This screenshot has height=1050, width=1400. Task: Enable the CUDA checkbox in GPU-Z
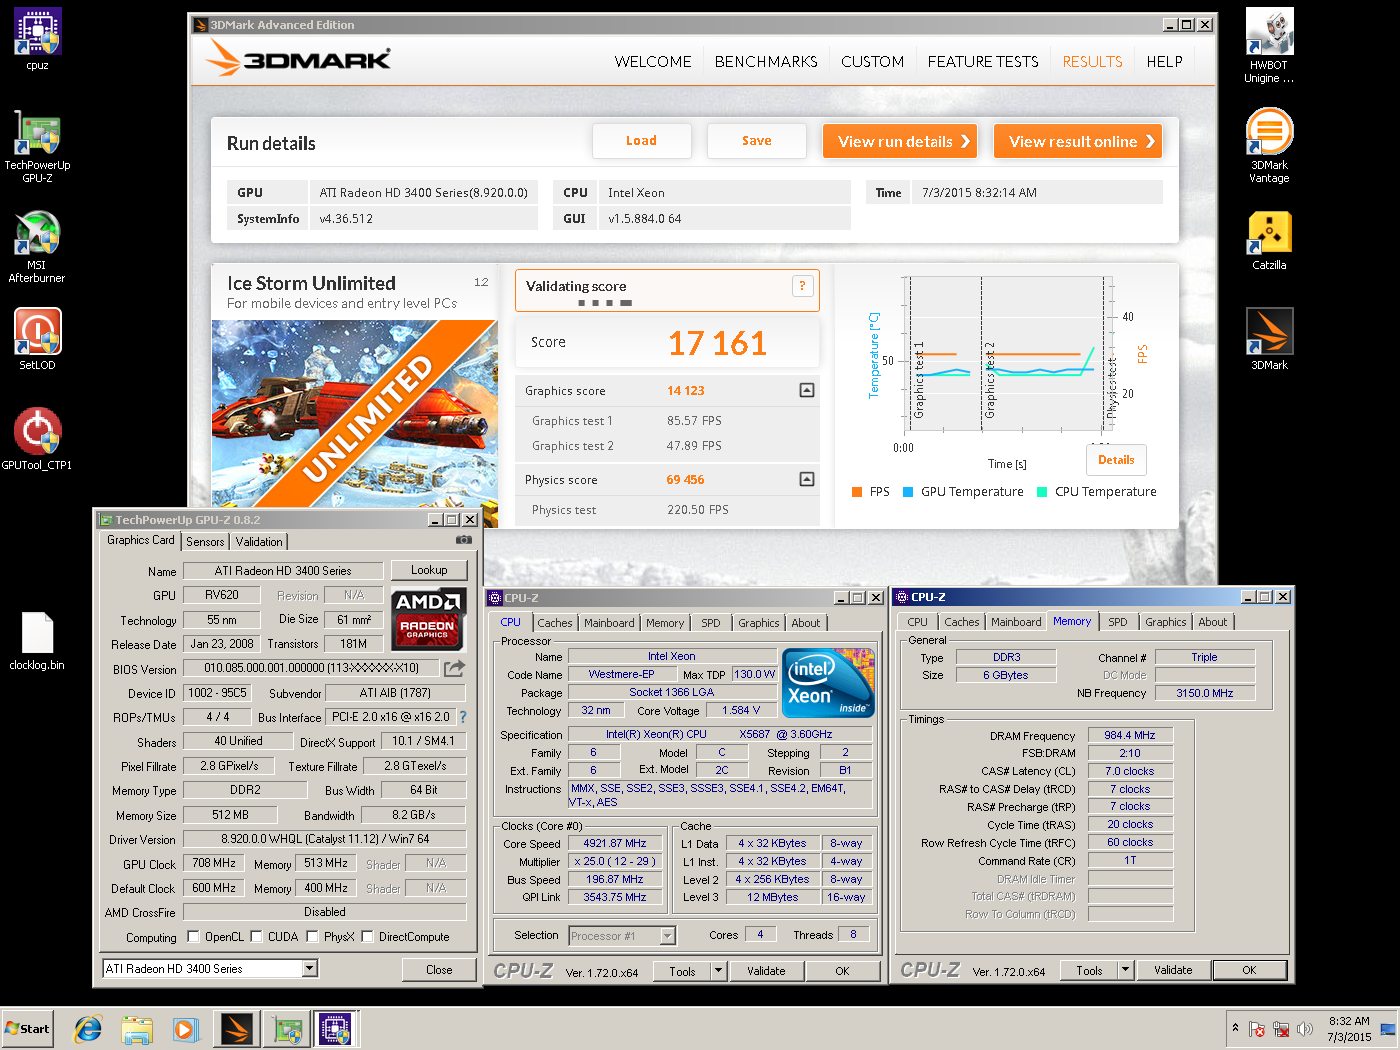(257, 937)
